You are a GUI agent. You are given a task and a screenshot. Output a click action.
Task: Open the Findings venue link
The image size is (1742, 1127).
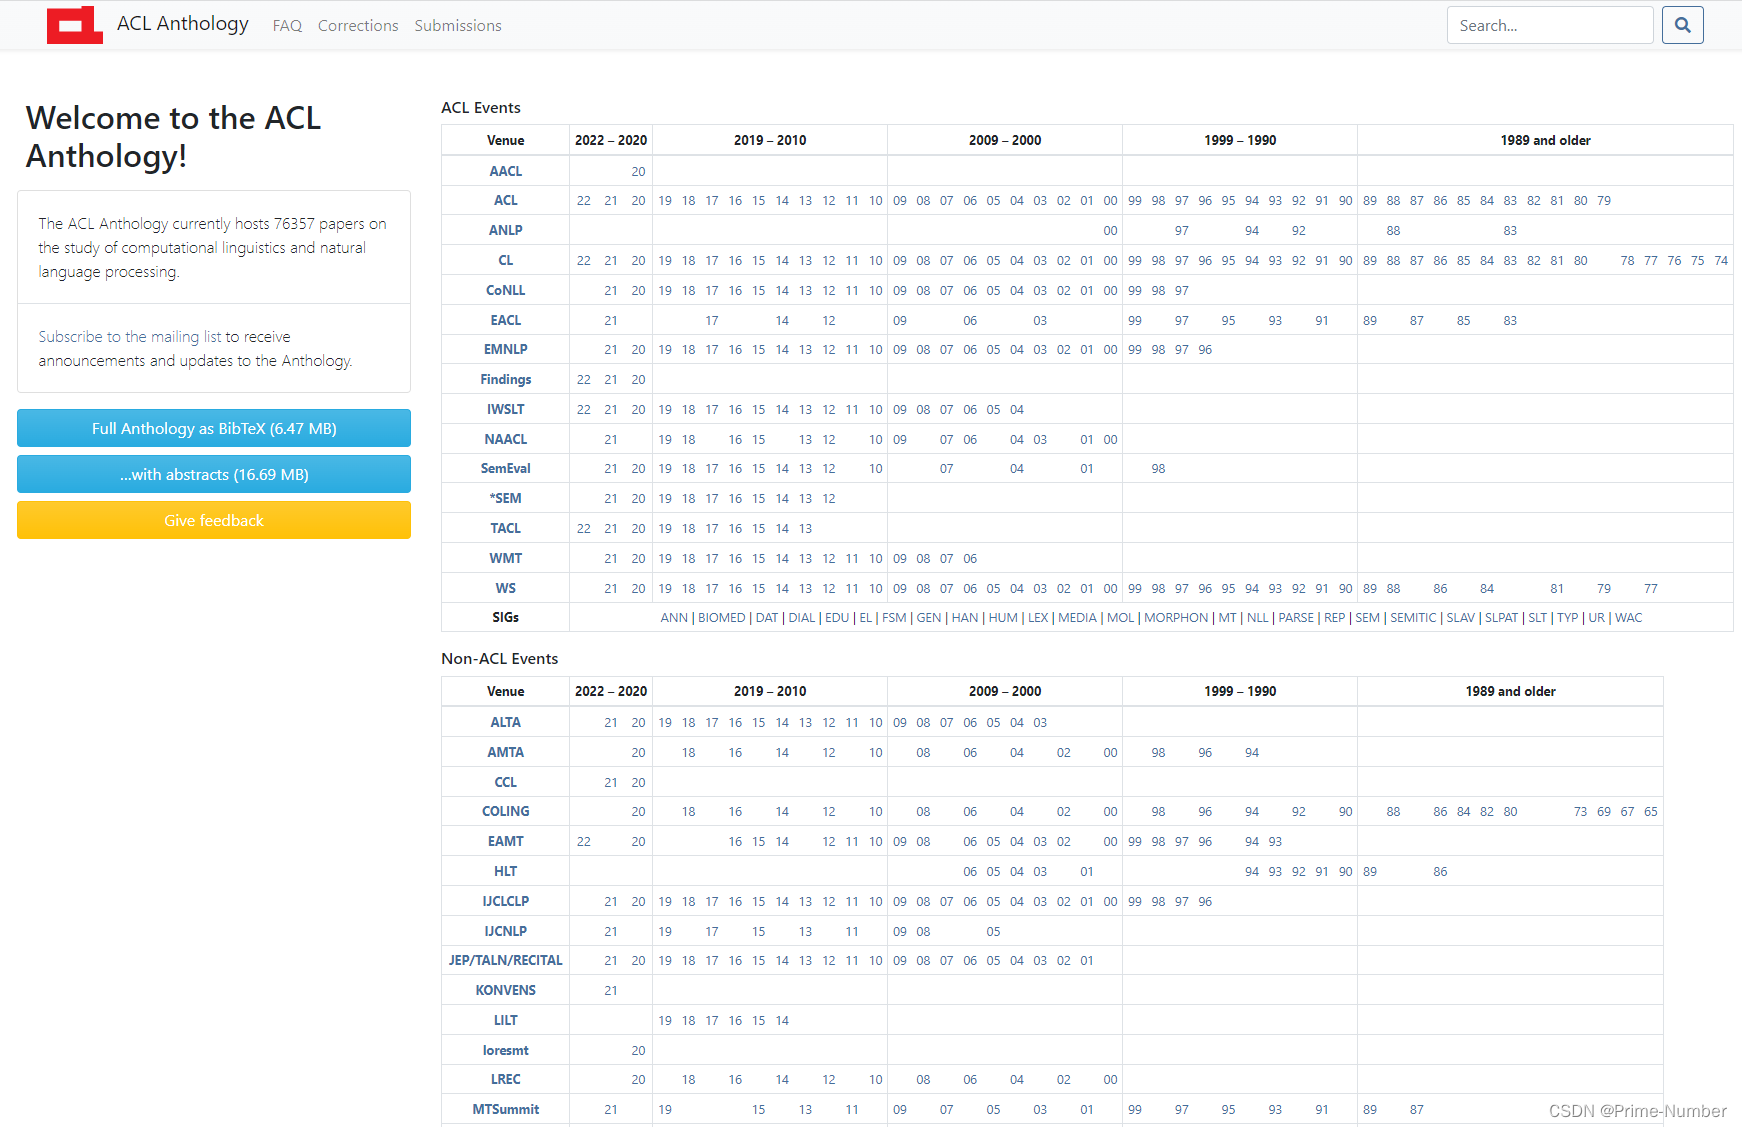coord(506,380)
